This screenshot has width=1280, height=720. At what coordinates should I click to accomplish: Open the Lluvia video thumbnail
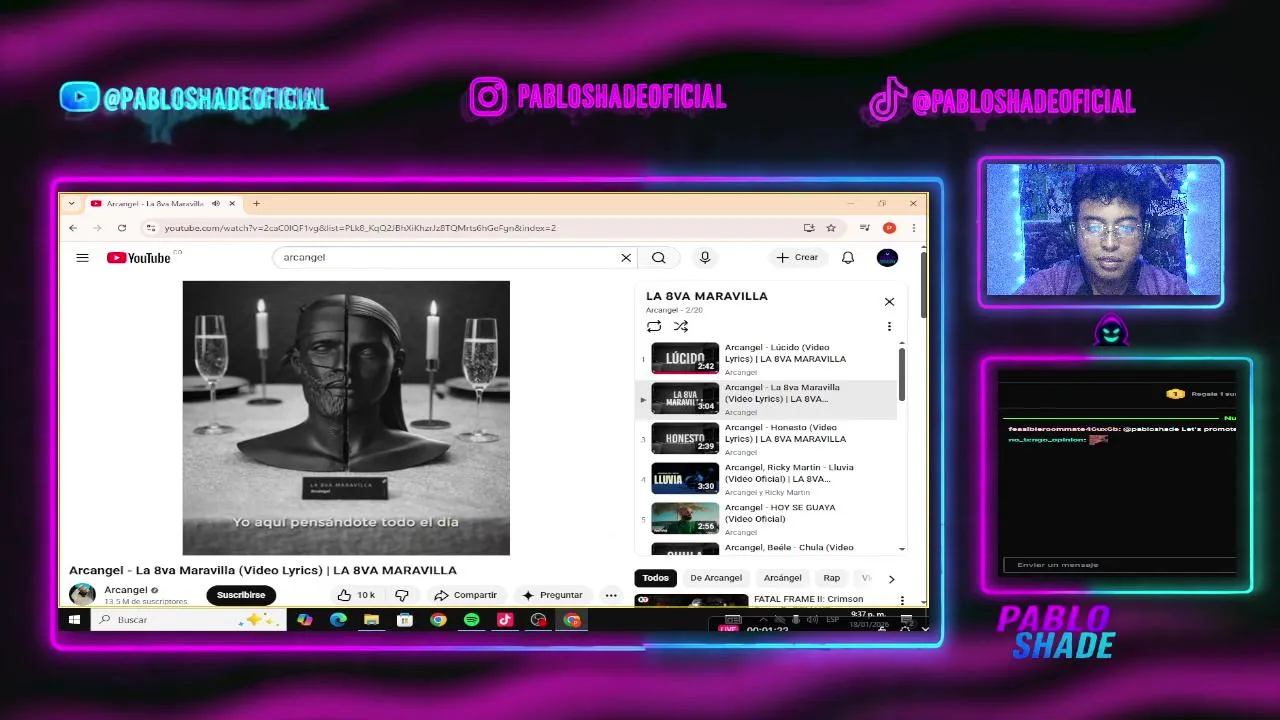pos(685,478)
